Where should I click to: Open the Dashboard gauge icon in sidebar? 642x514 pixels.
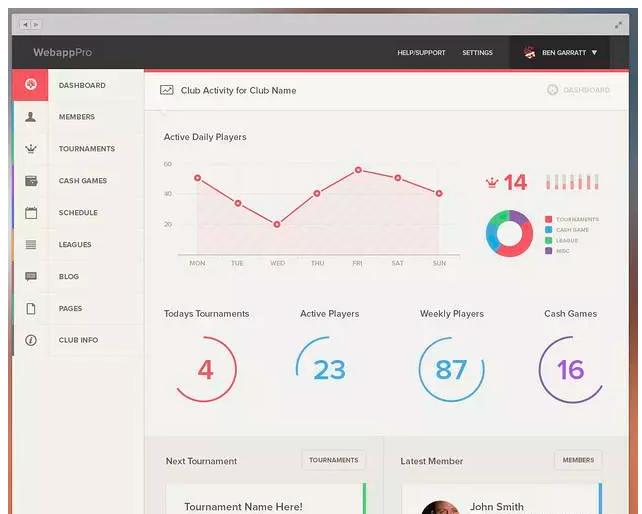(31, 85)
